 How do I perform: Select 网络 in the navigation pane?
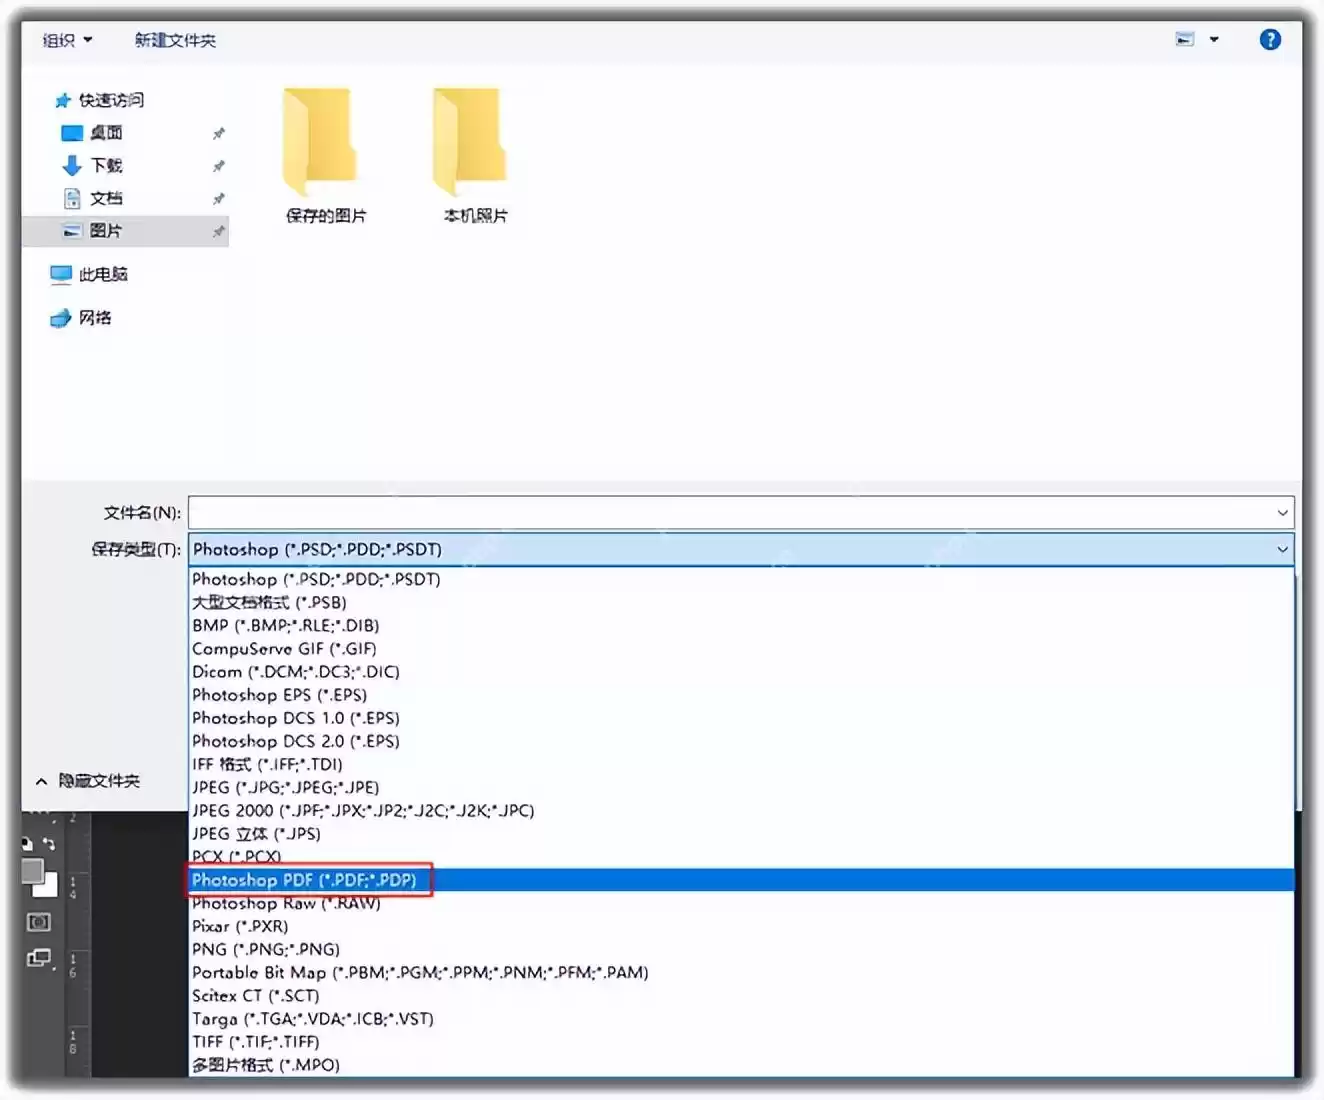[x=95, y=318]
